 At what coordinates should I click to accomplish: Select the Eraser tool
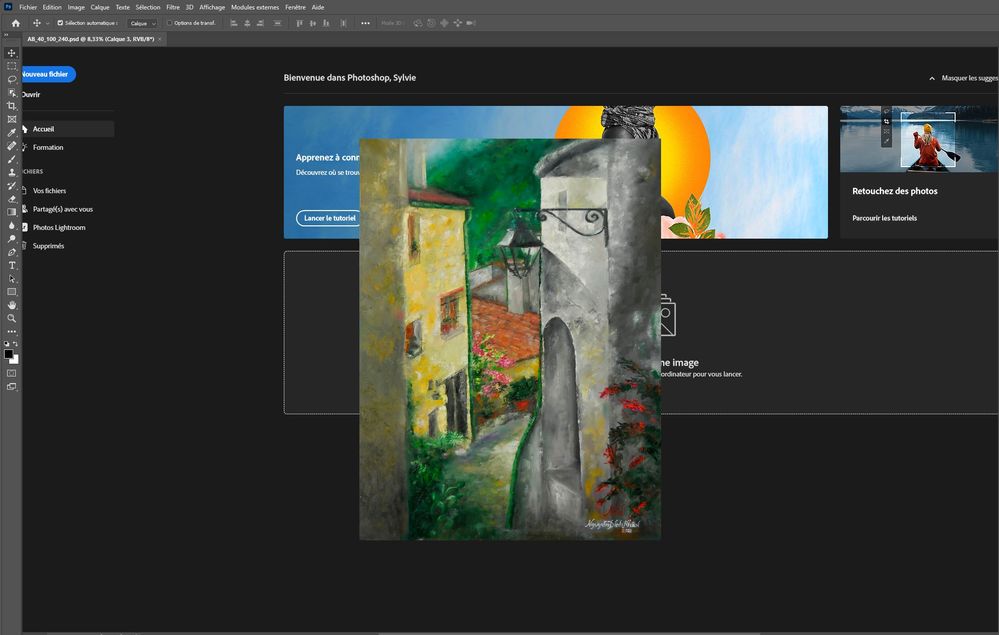(x=11, y=199)
